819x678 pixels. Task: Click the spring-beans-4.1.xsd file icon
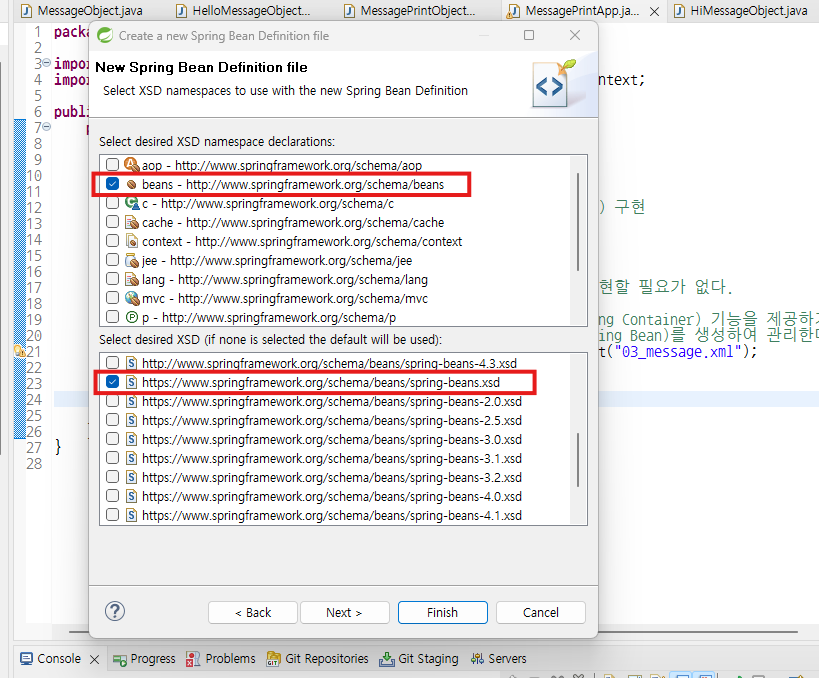point(132,516)
